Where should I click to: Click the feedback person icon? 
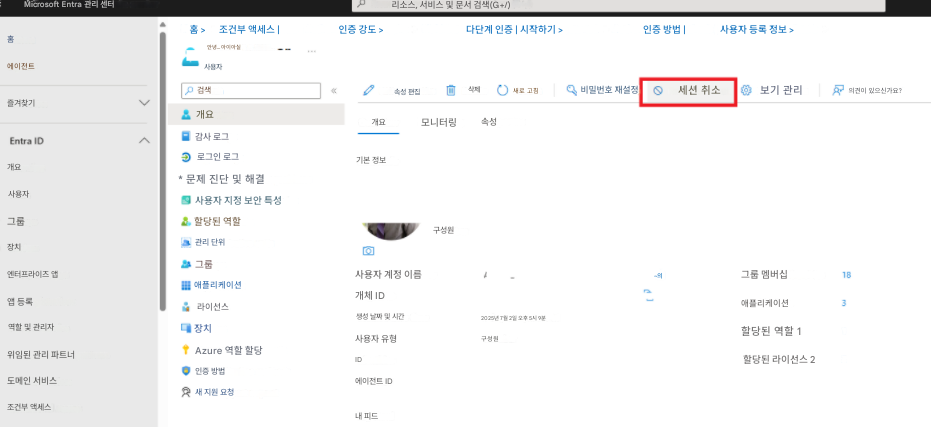pyautogui.click(x=838, y=90)
